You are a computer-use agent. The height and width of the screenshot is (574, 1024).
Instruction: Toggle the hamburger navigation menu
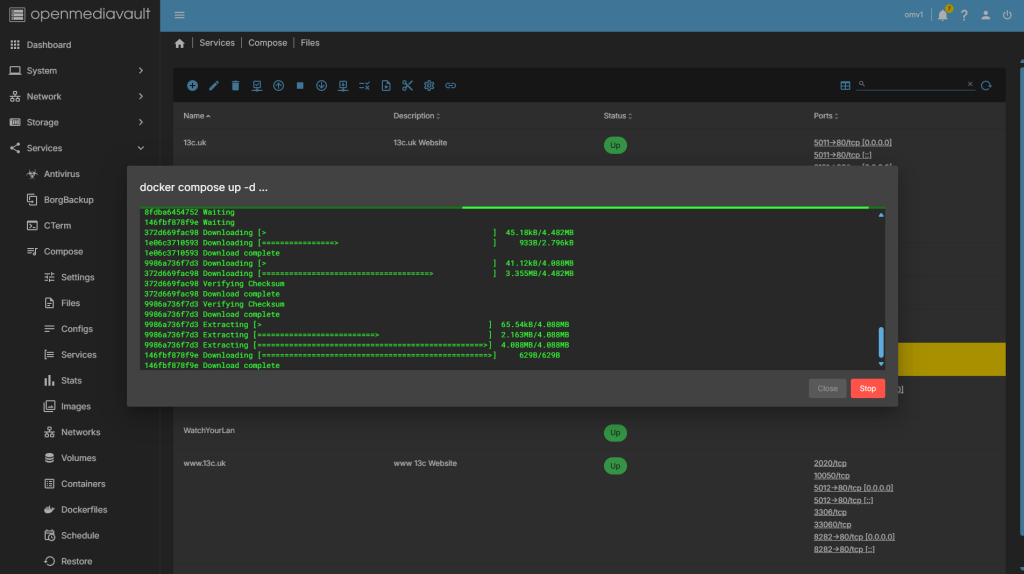[x=180, y=15]
